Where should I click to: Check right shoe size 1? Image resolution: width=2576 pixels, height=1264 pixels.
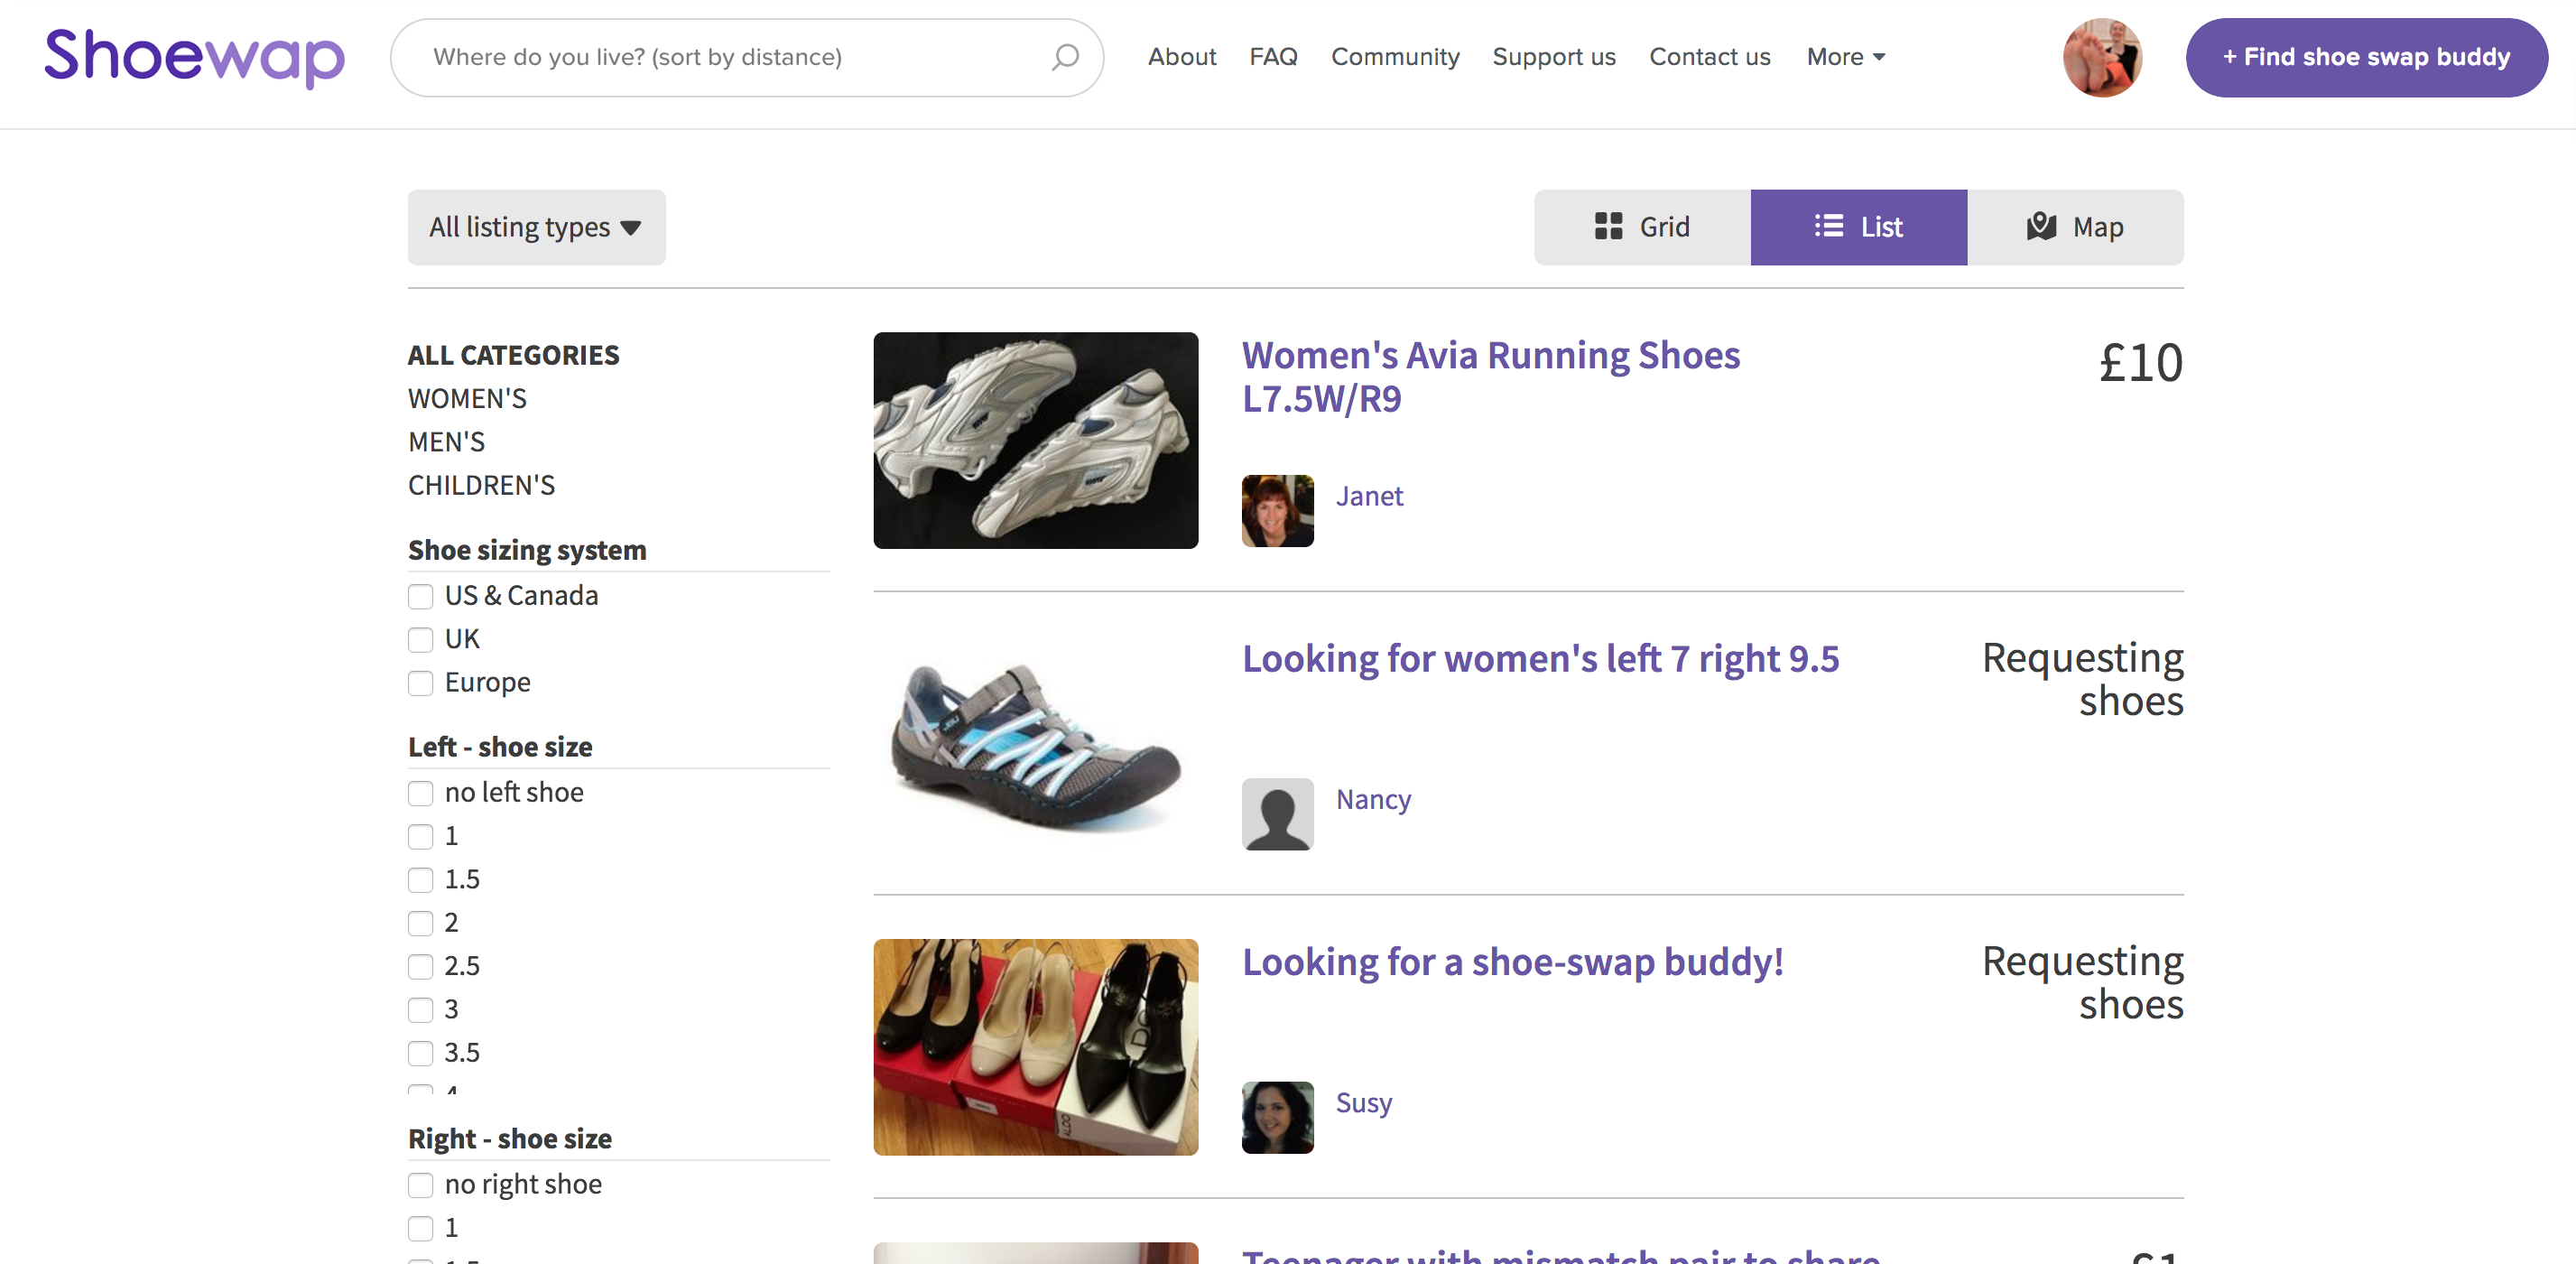point(420,1228)
